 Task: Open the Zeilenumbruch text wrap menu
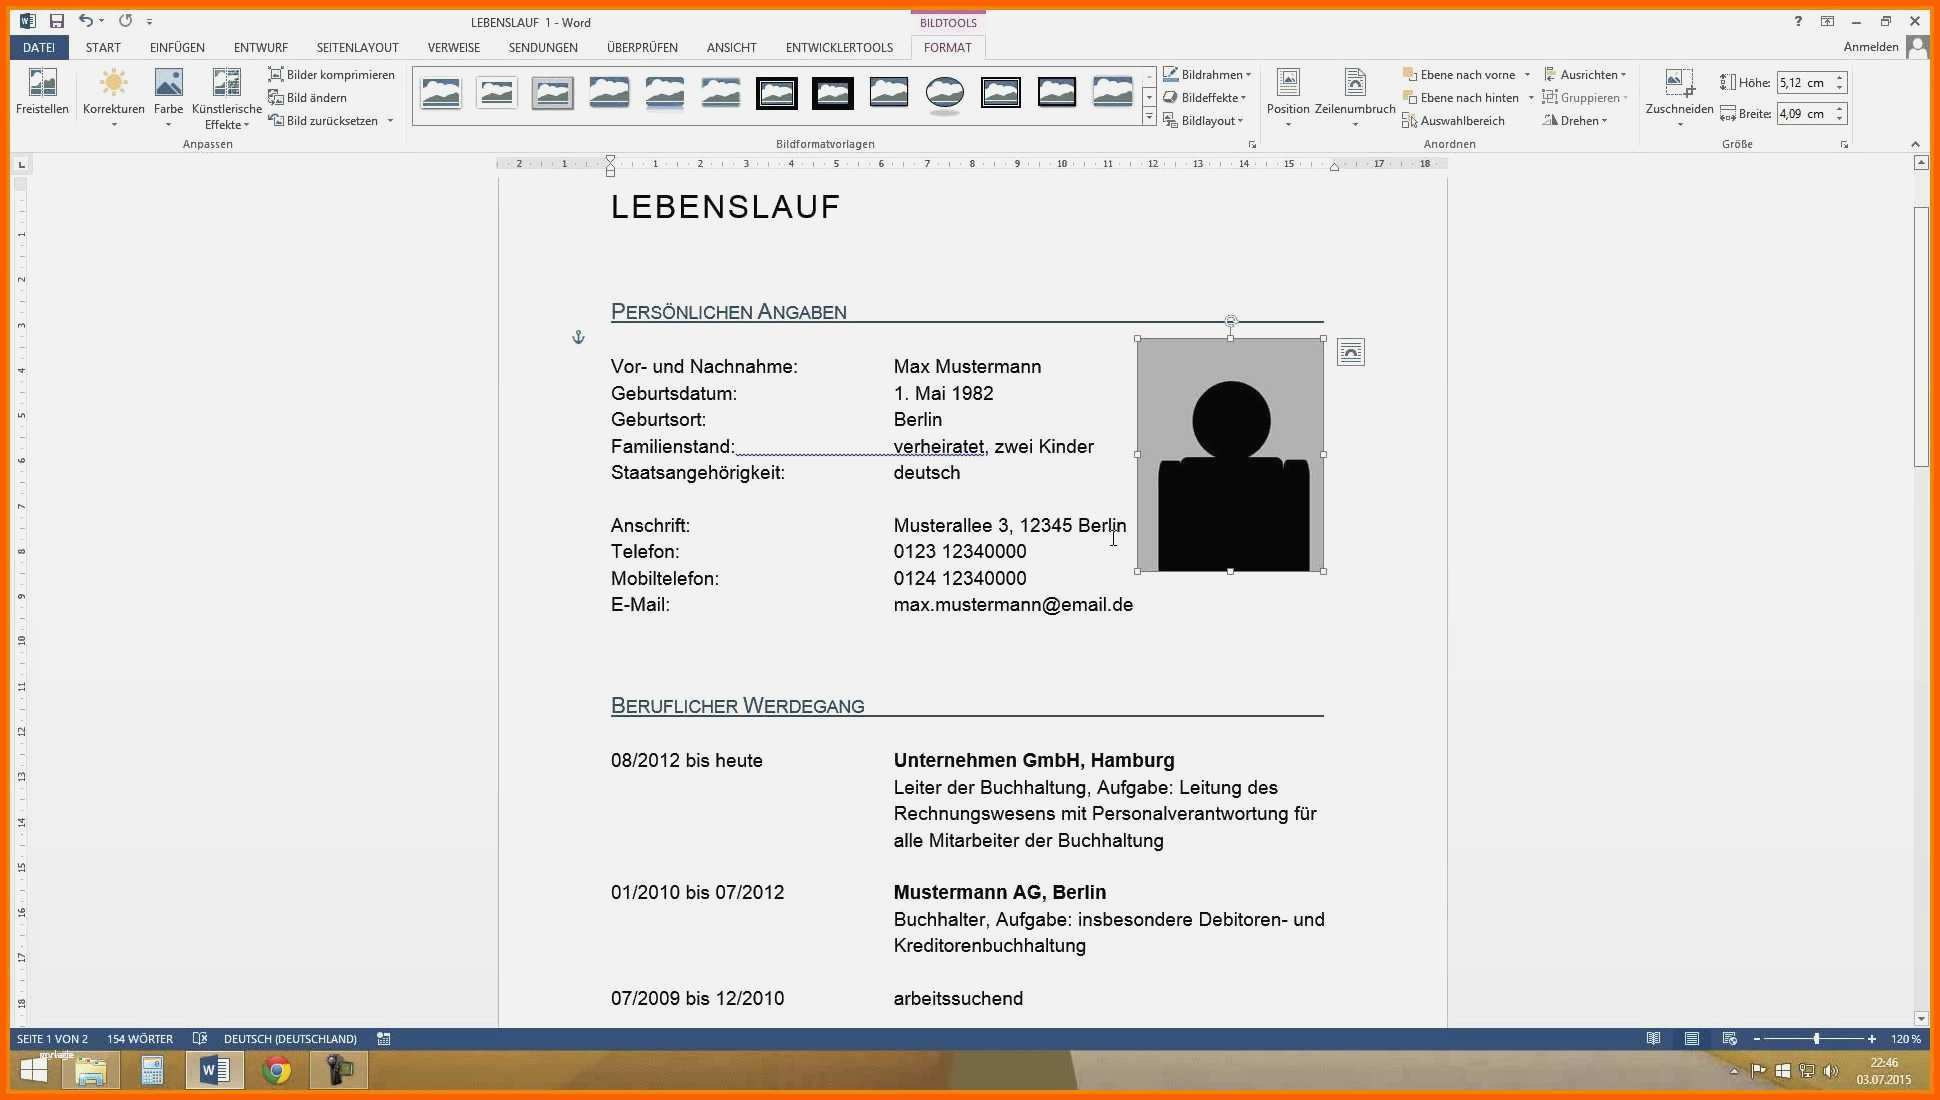(1355, 97)
